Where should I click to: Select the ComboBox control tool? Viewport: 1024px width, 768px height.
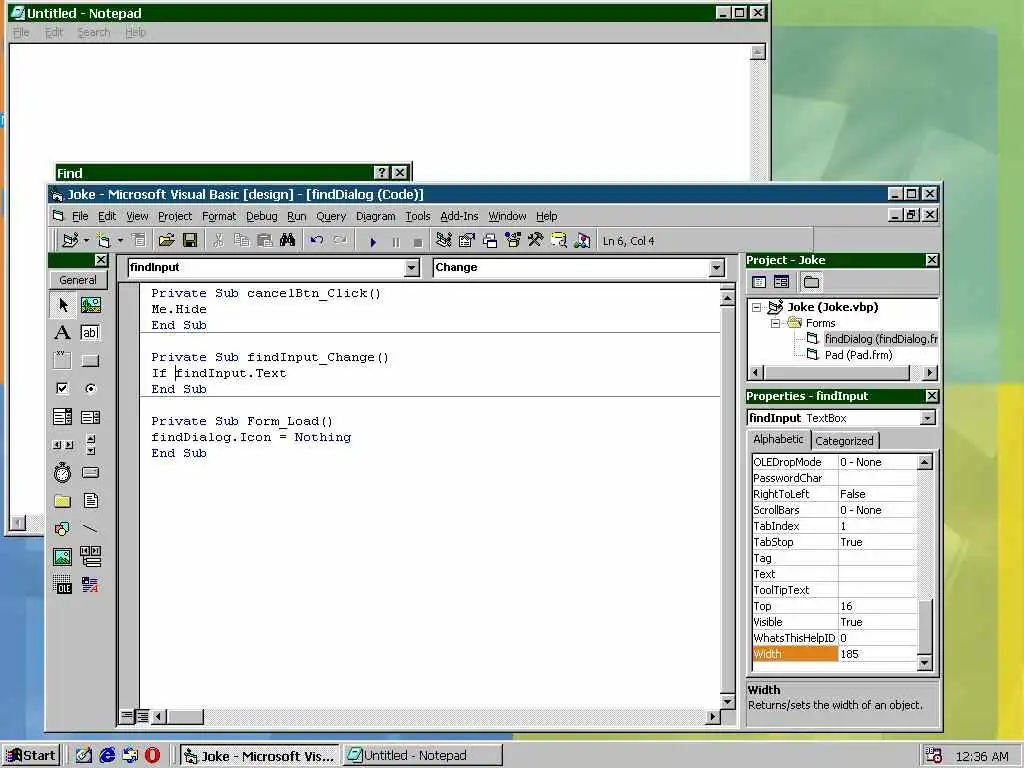click(x=63, y=417)
